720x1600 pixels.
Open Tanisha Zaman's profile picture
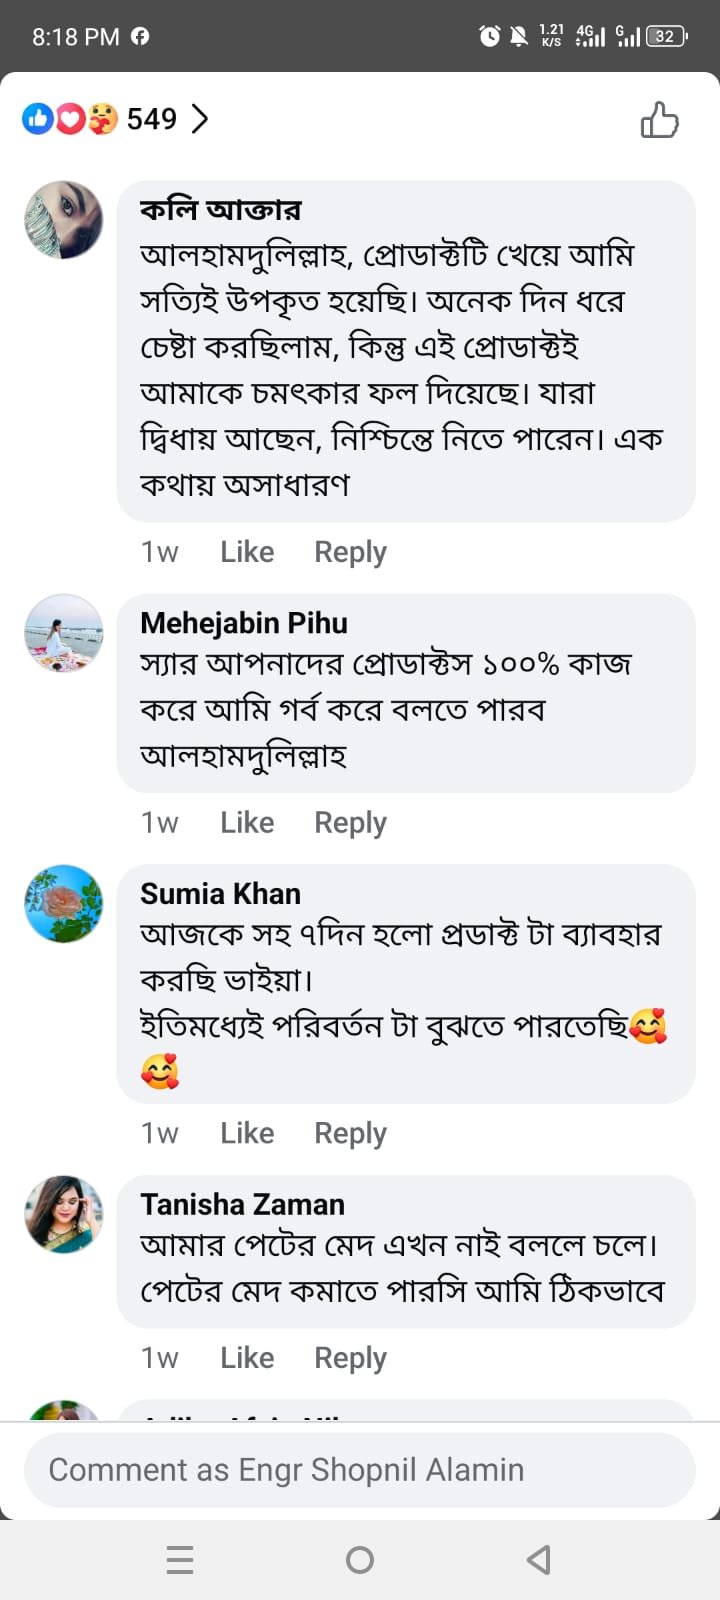pos(64,1214)
